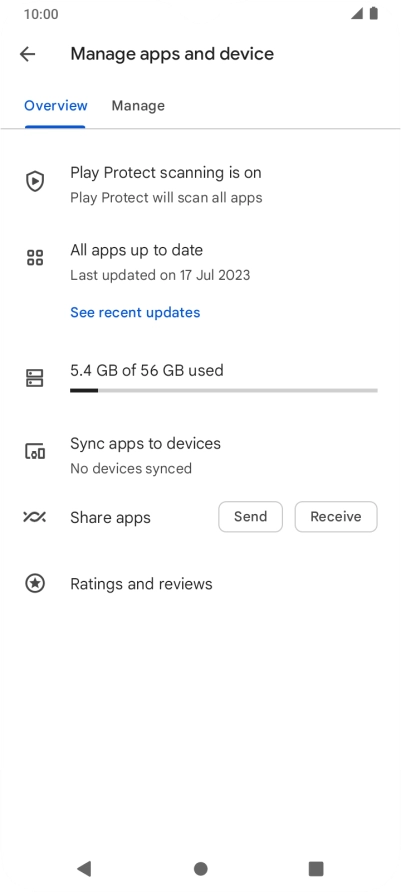
Task: Switch to the Manage tab
Action: click(x=138, y=106)
